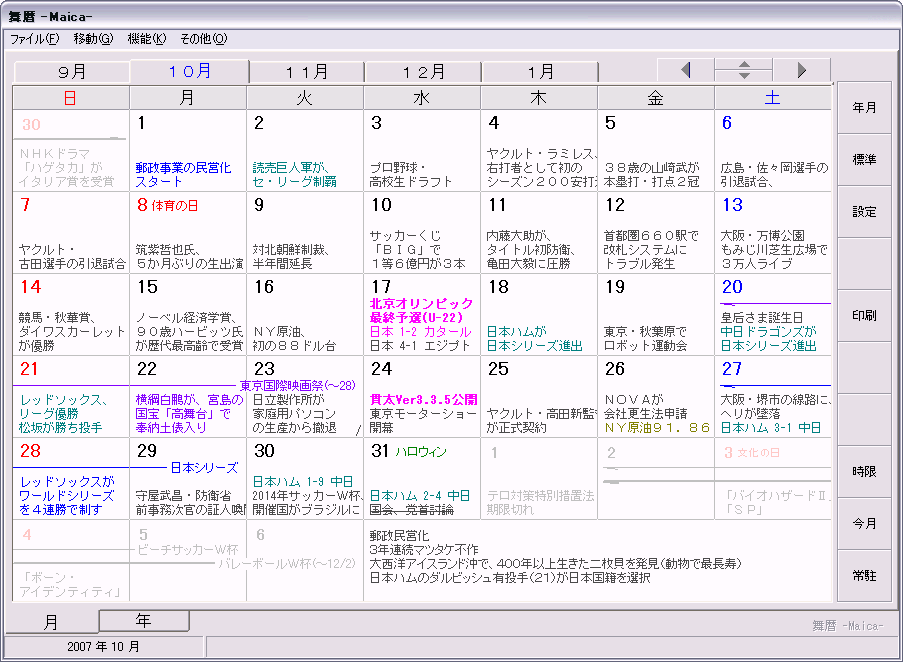Open the ファイル(F) menu
The width and height of the screenshot is (903, 662).
35,39
